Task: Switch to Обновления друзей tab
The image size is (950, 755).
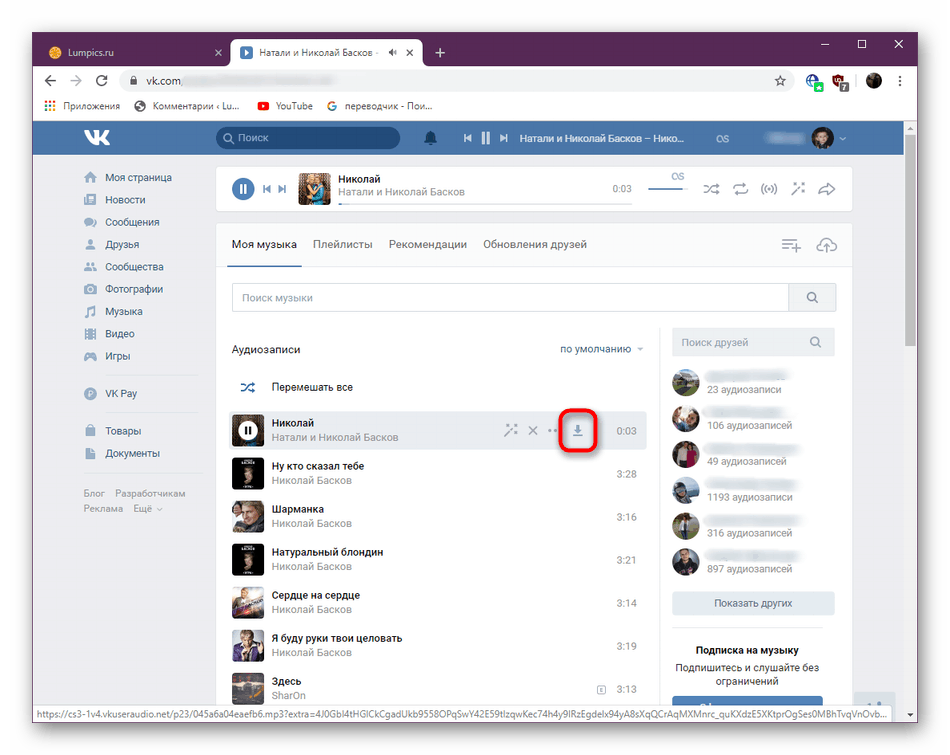Action: tap(535, 245)
